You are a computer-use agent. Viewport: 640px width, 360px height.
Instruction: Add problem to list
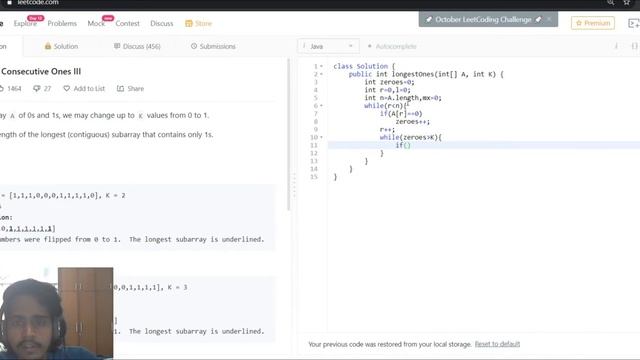click(84, 89)
